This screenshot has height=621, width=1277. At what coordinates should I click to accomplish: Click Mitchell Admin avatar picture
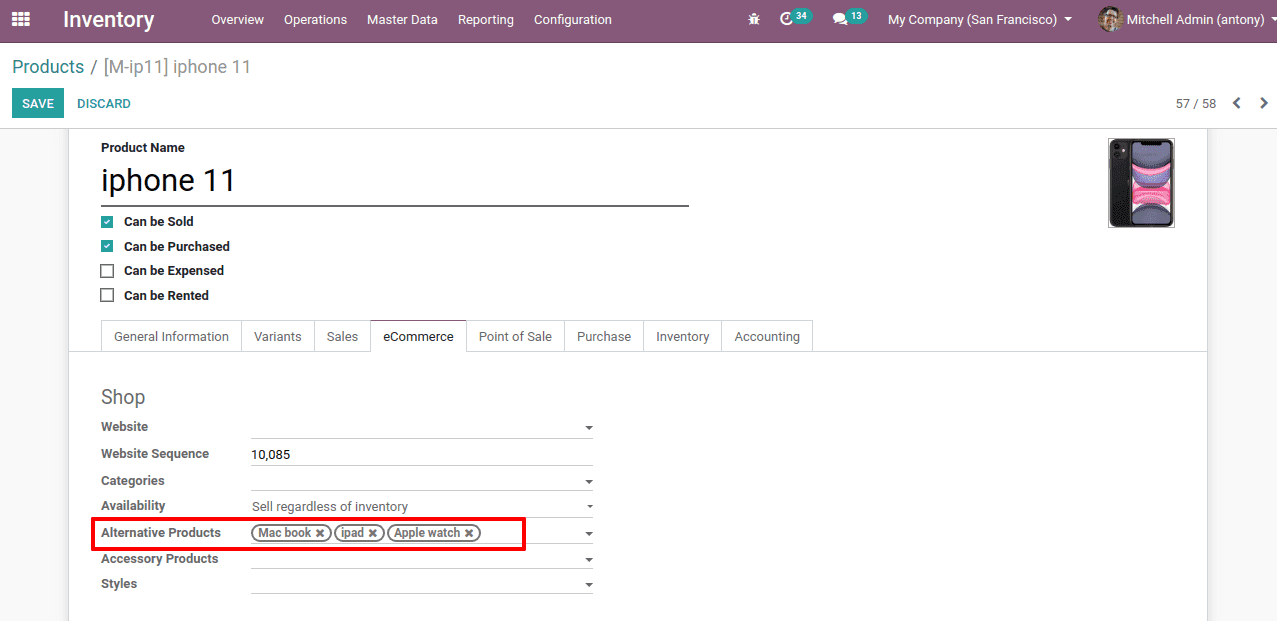1110,19
